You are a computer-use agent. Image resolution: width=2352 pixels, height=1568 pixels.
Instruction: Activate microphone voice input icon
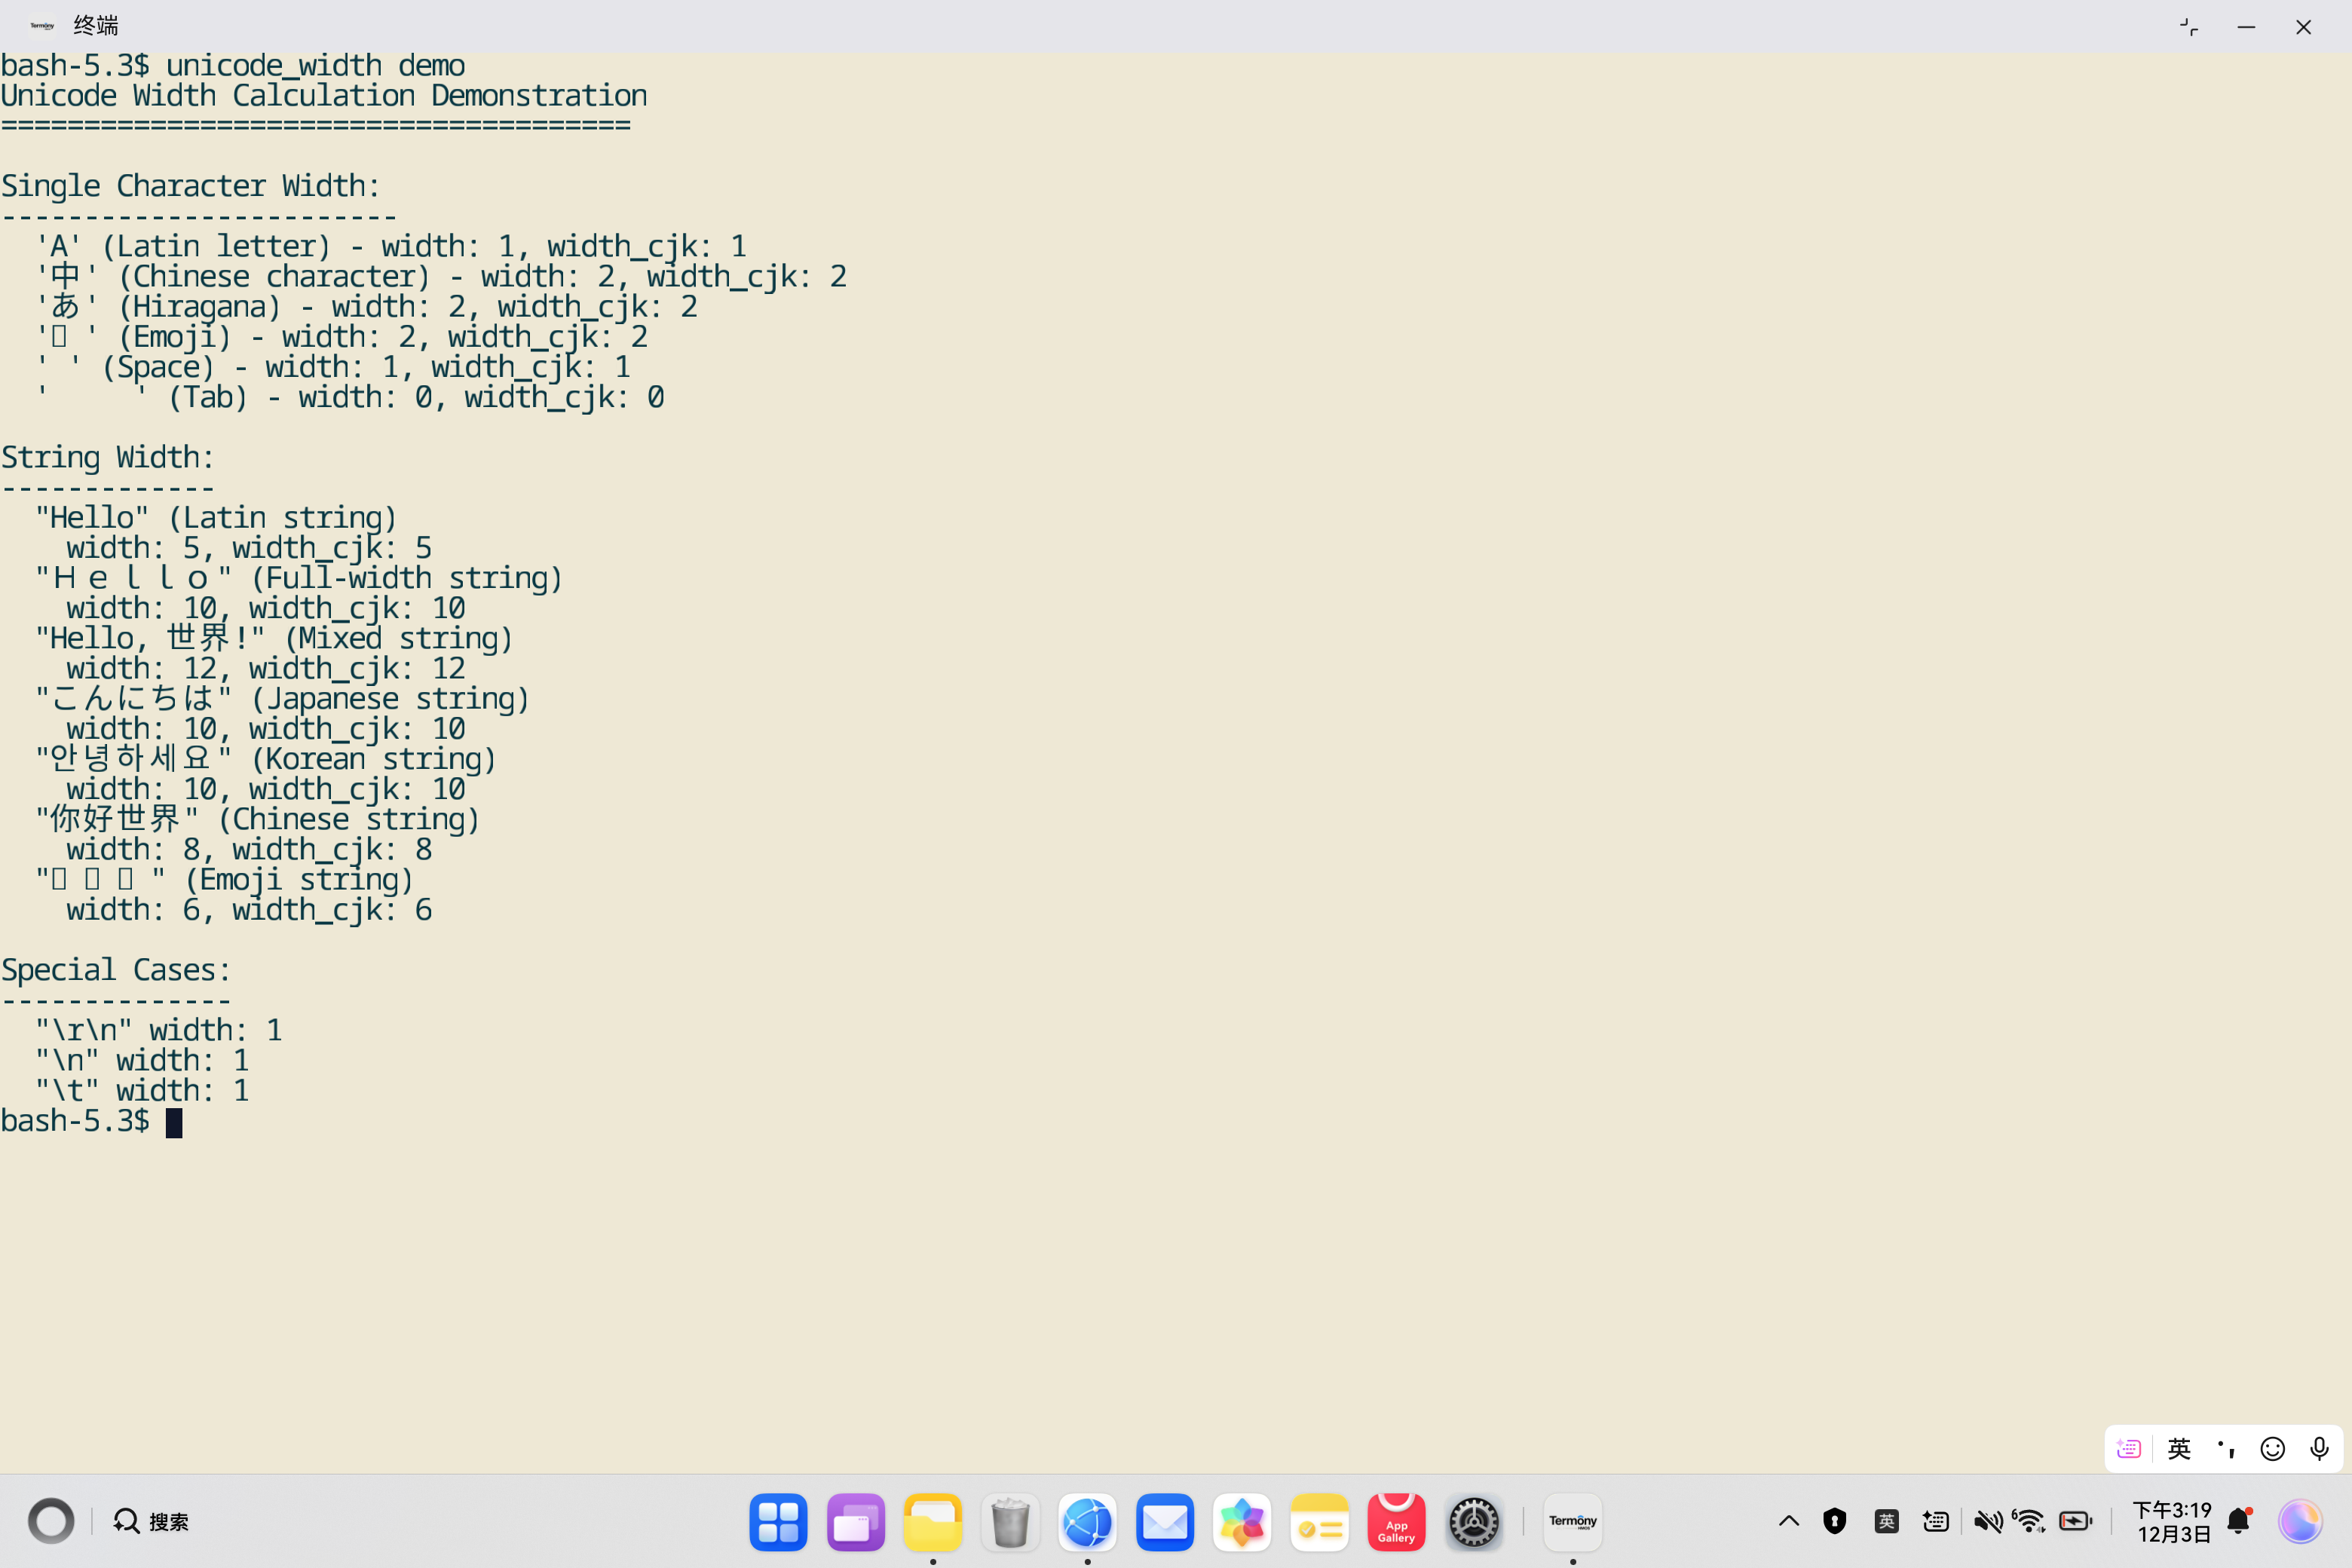[x=2319, y=1449]
